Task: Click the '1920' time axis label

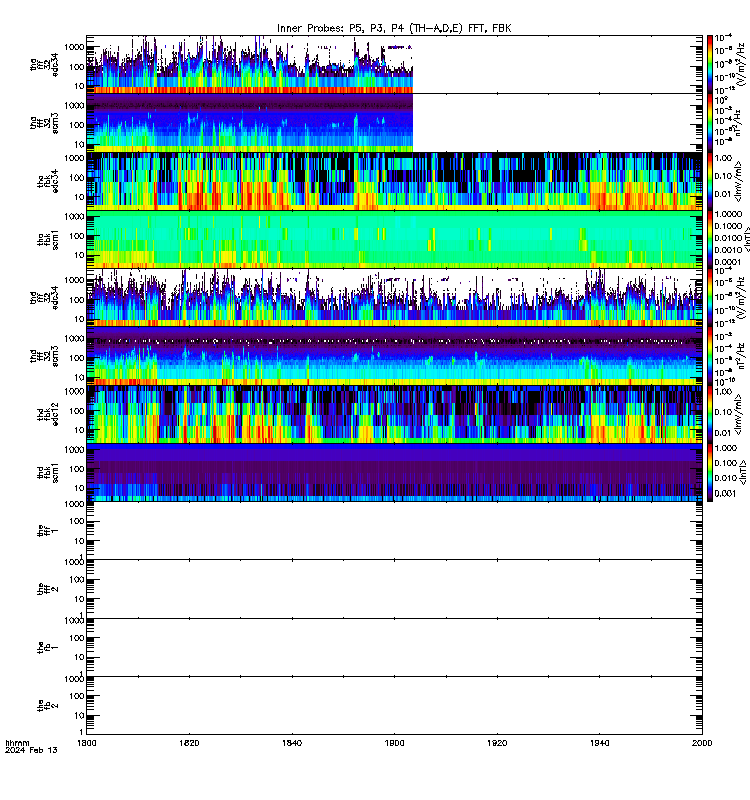Action: pos(497,743)
